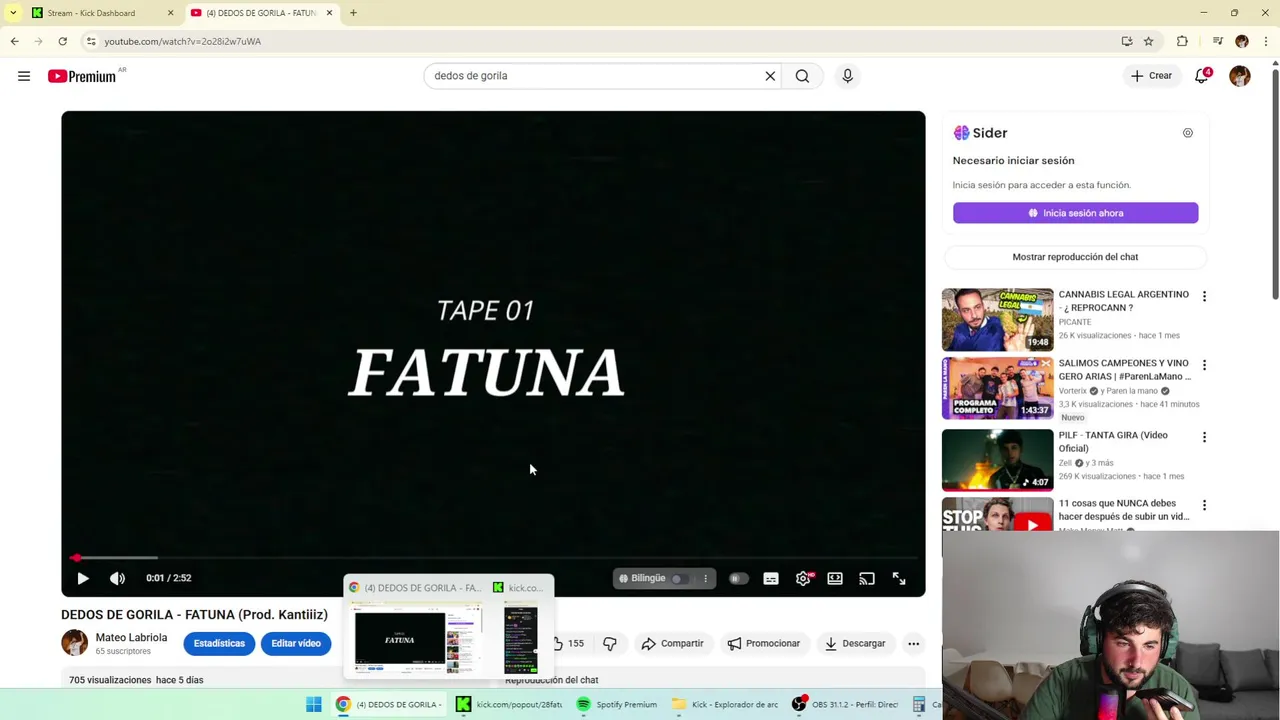Click the Editar vídeo button

pyautogui.click(x=296, y=643)
